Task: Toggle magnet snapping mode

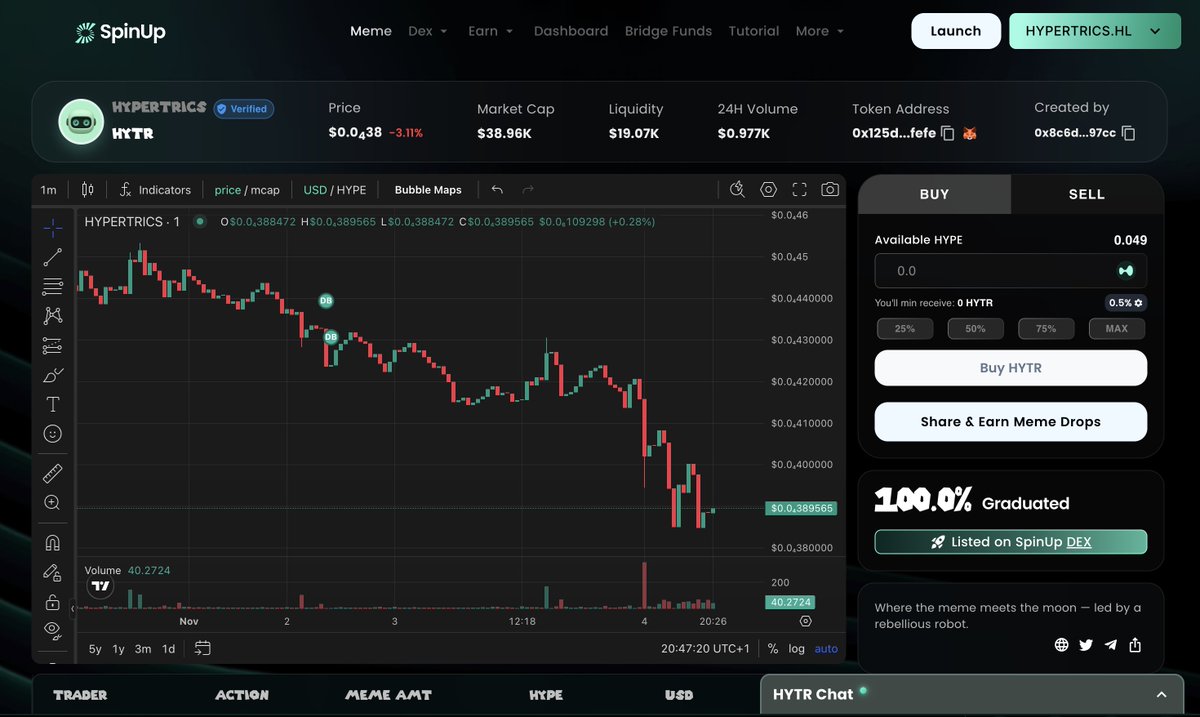Action: 53,543
